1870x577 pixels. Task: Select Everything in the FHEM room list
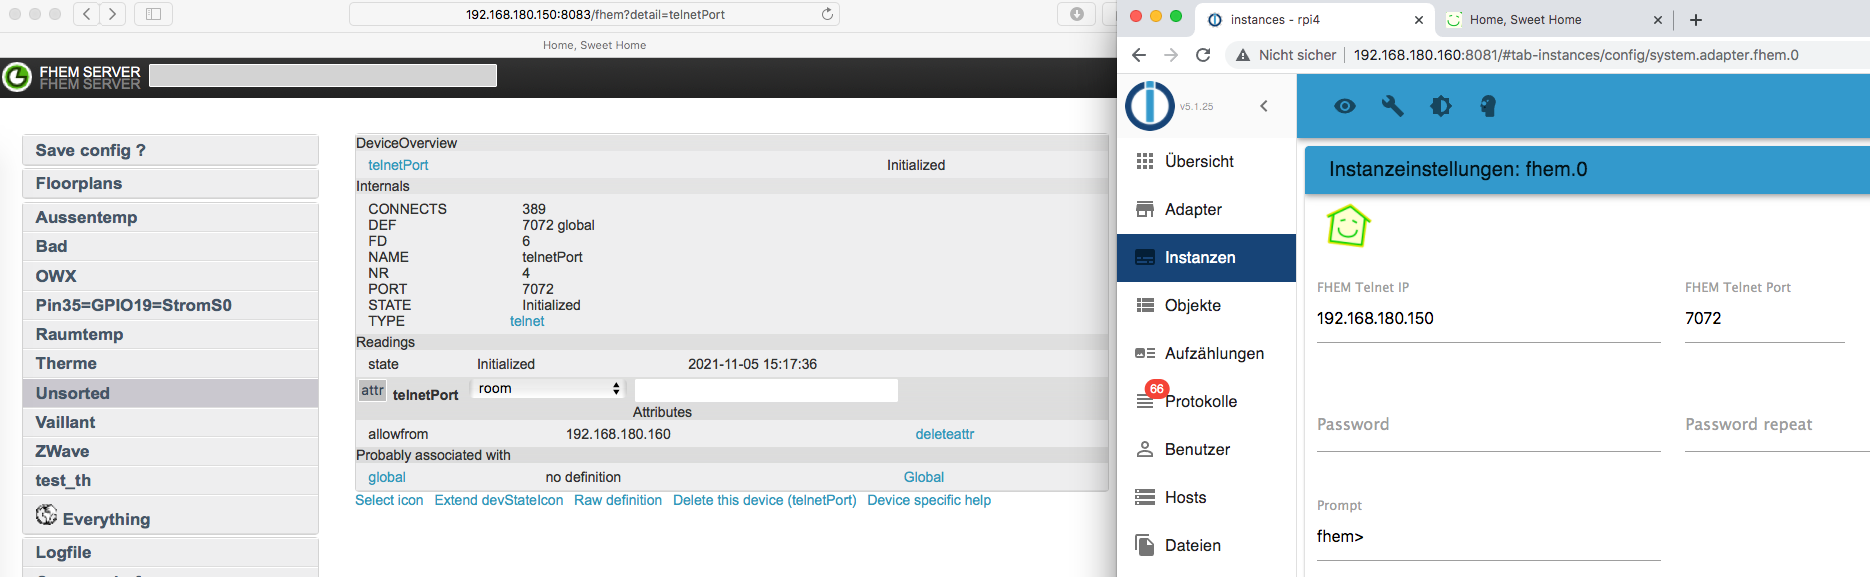(106, 519)
